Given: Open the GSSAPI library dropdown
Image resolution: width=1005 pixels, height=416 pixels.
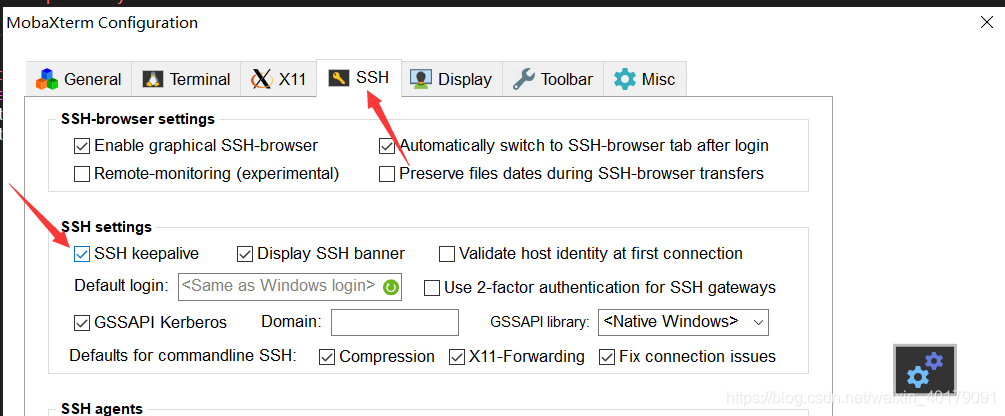Looking at the screenshot, I should point(683,322).
